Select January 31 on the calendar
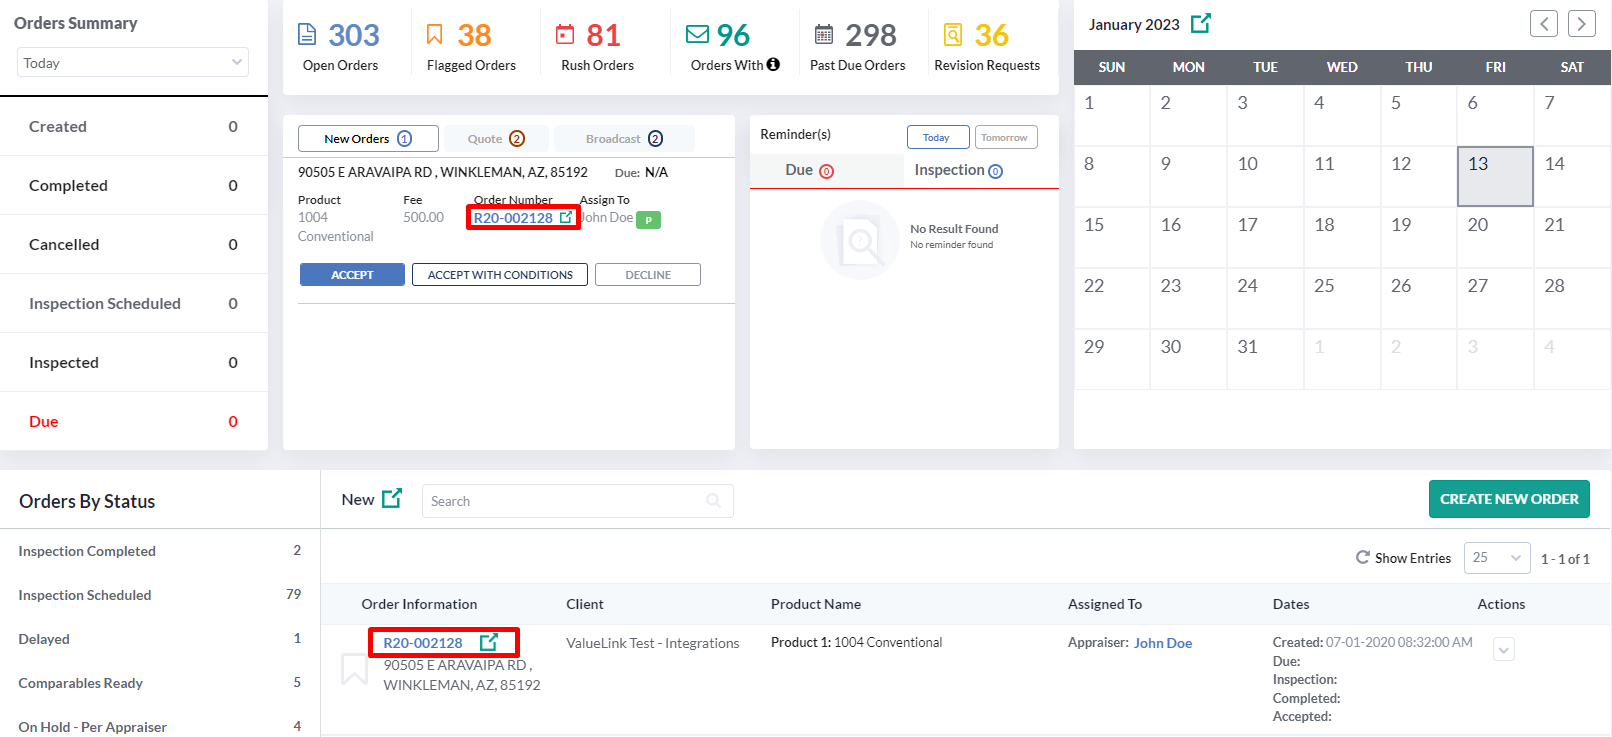Viewport: 1612px width, 737px height. pyautogui.click(x=1265, y=359)
